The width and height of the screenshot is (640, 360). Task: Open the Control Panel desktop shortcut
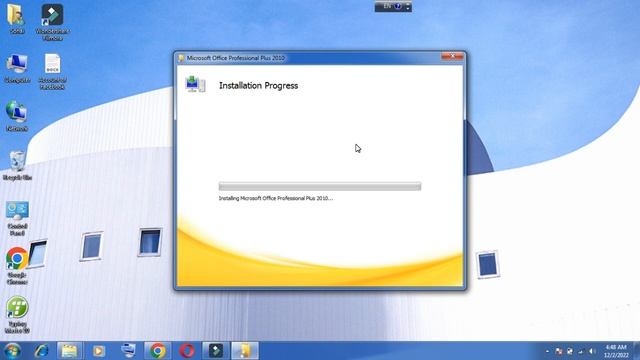click(17, 218)
